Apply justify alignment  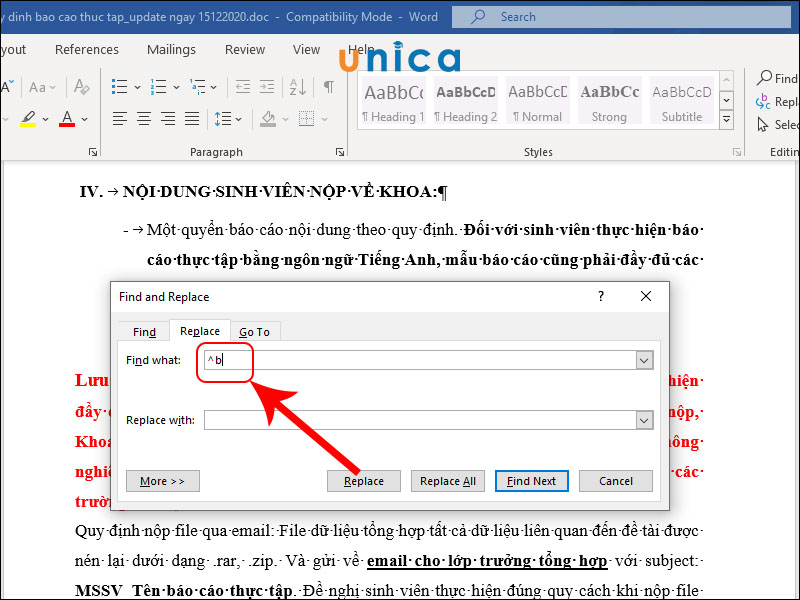[191, 120]
